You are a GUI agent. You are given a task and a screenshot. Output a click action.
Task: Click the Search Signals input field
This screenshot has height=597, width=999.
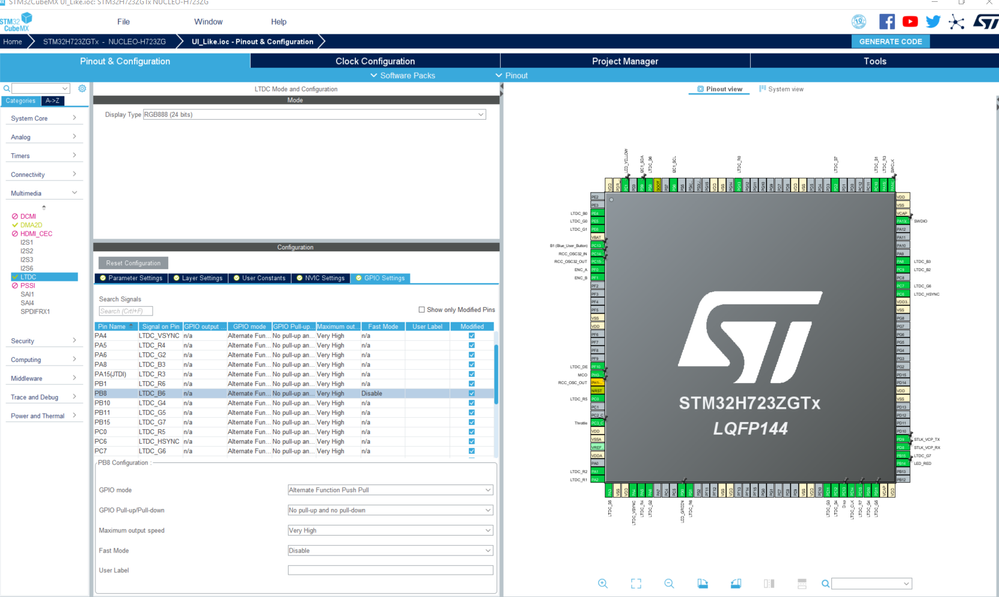coord(126,311)
